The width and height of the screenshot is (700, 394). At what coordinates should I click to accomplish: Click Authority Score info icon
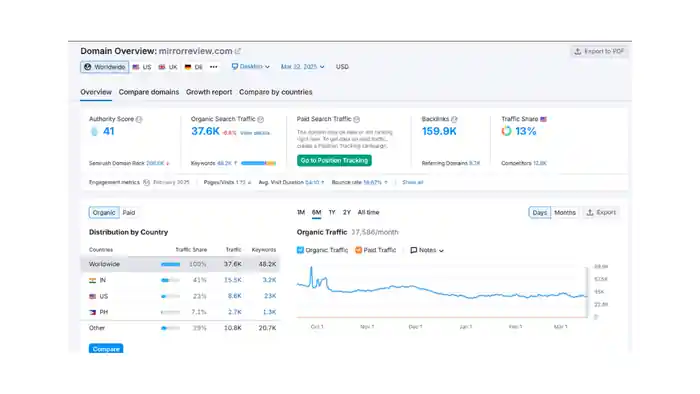139,119
